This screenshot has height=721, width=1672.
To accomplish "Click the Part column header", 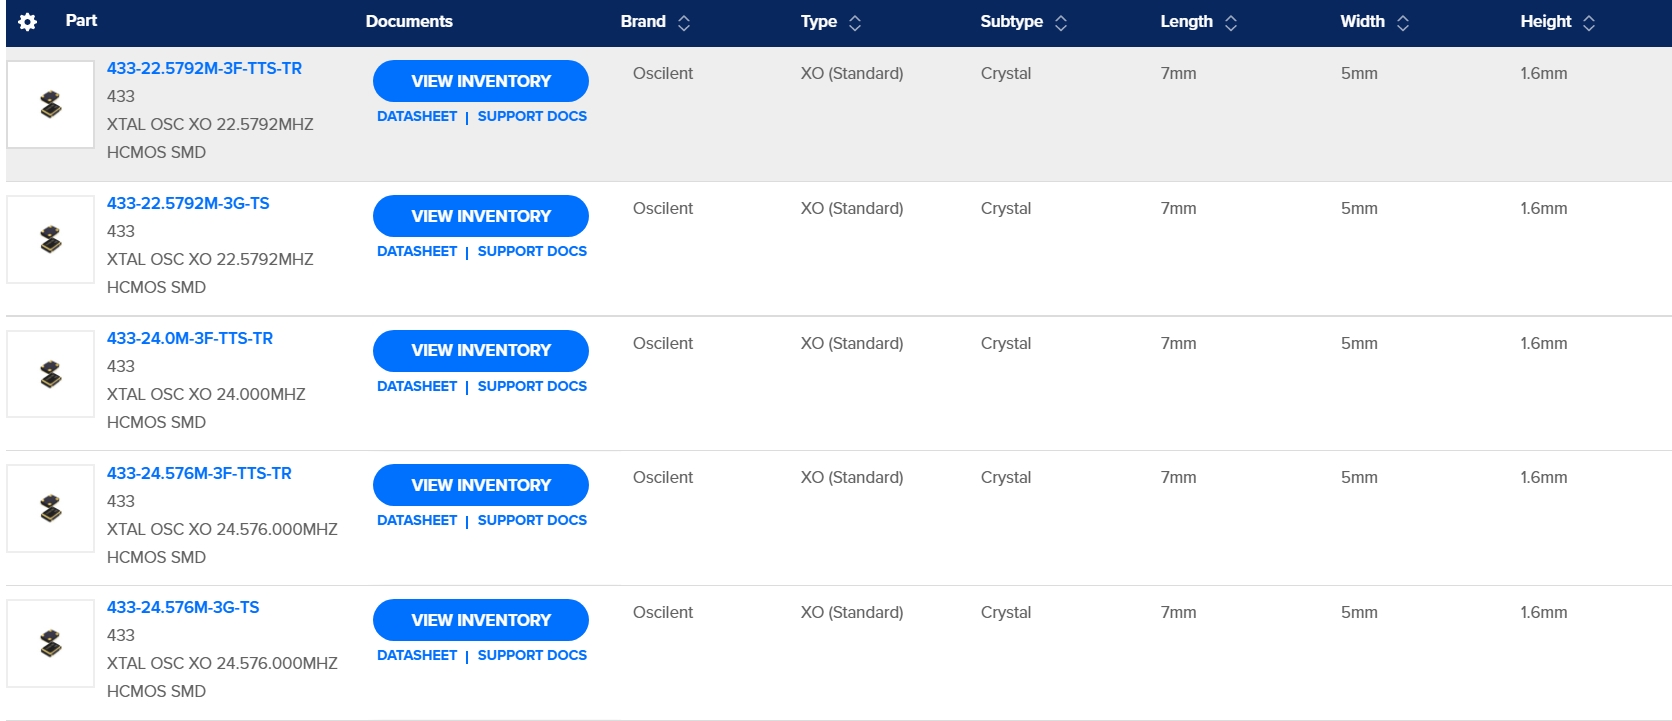I will [81, 21].
